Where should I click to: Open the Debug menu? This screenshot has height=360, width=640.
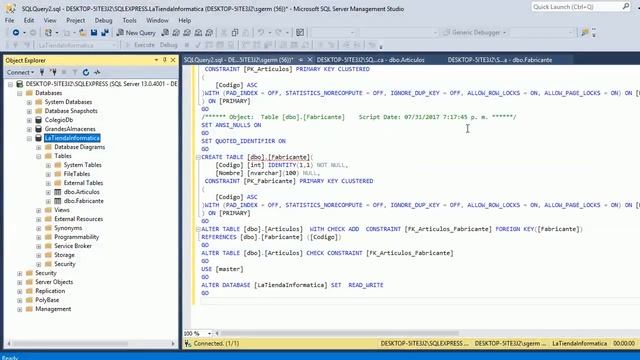103,20
